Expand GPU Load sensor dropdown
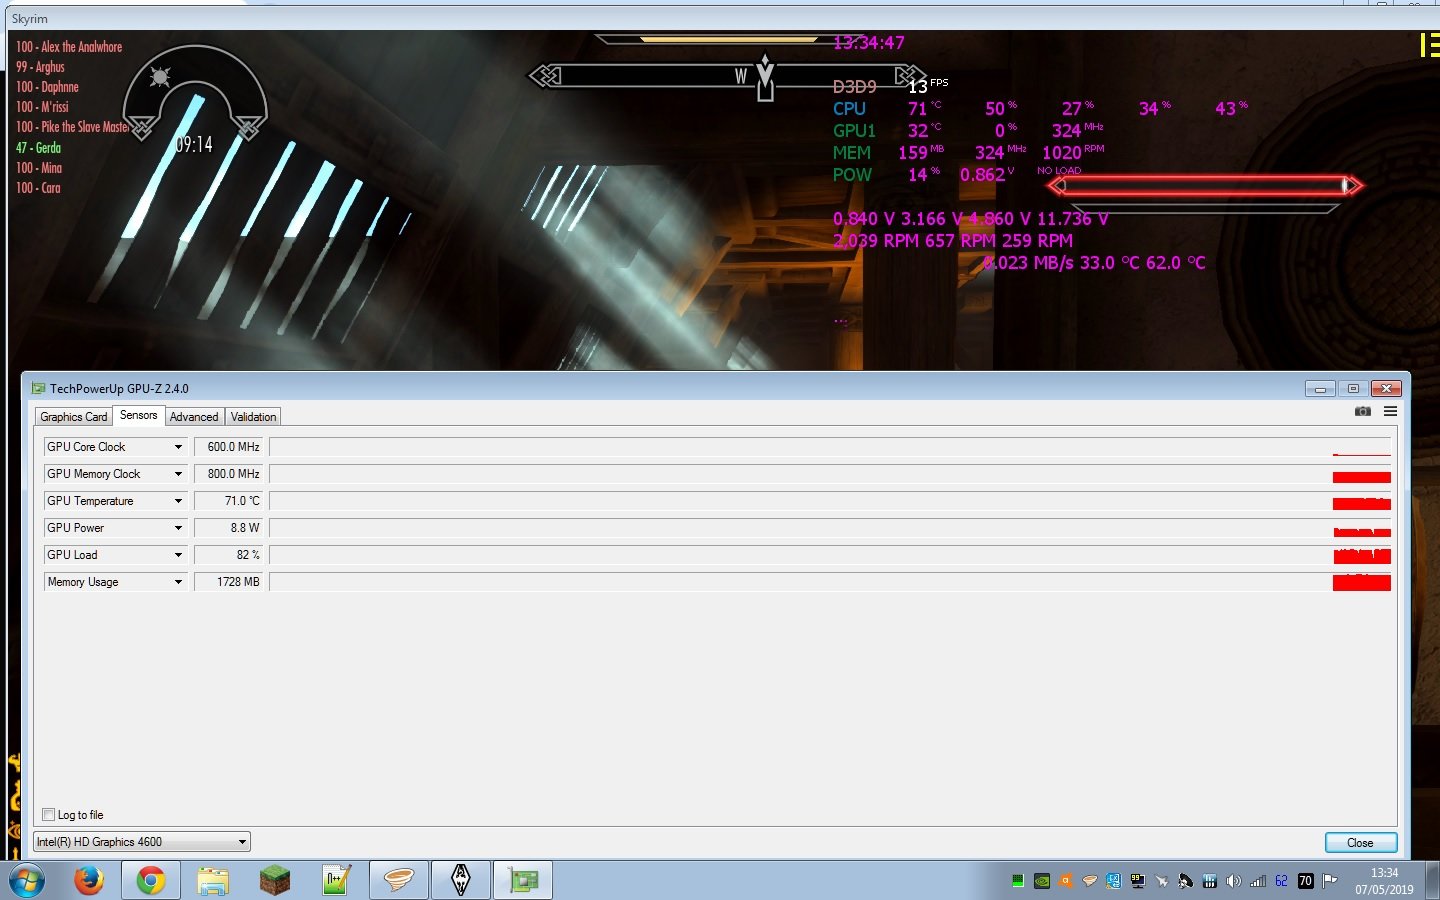This screenshot has height=900, width=1440. click(x=179, y=555)
